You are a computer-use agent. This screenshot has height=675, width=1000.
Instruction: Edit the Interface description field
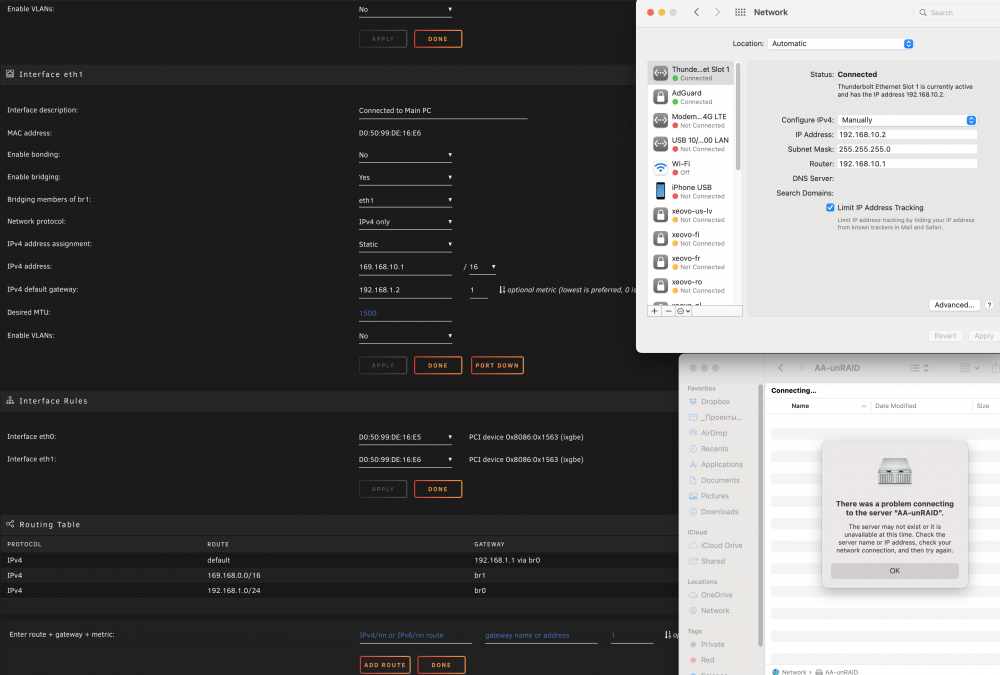coord(443,110)
